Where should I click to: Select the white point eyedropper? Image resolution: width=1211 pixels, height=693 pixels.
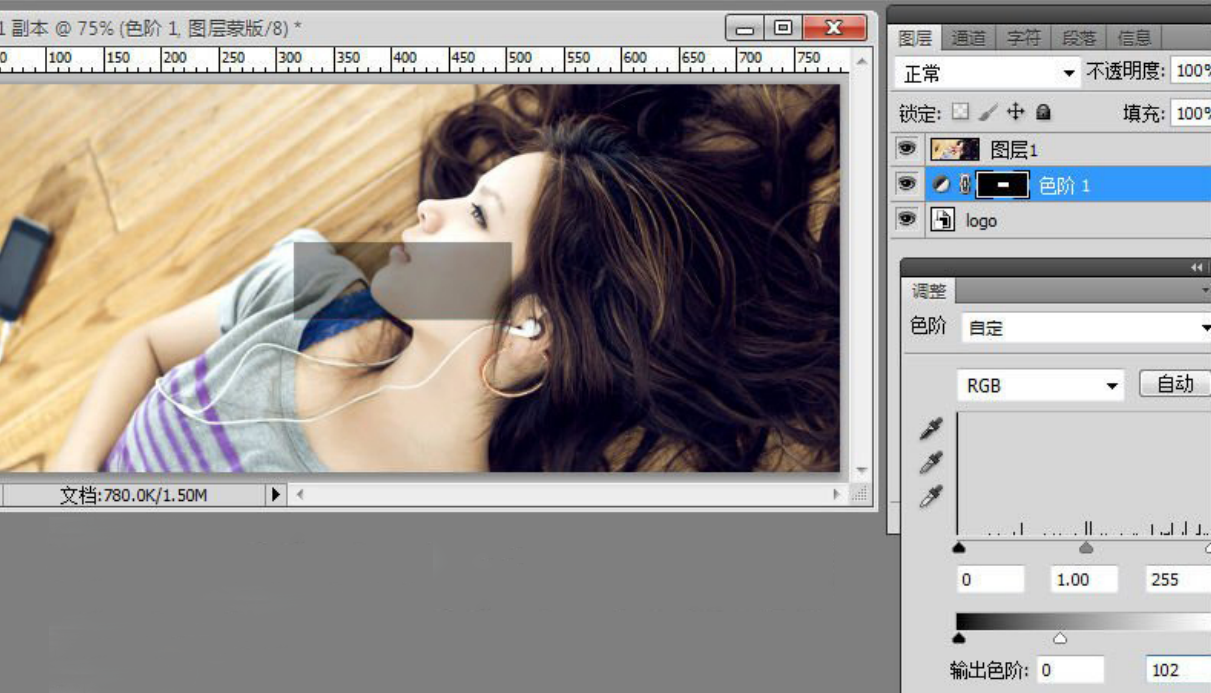click(x=931, y=496)
